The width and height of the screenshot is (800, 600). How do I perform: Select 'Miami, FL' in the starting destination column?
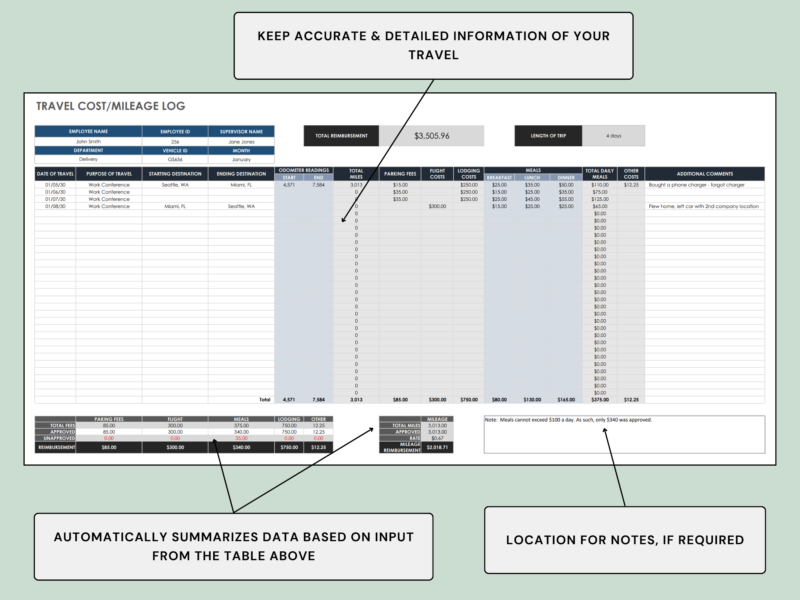coord(175,206)
